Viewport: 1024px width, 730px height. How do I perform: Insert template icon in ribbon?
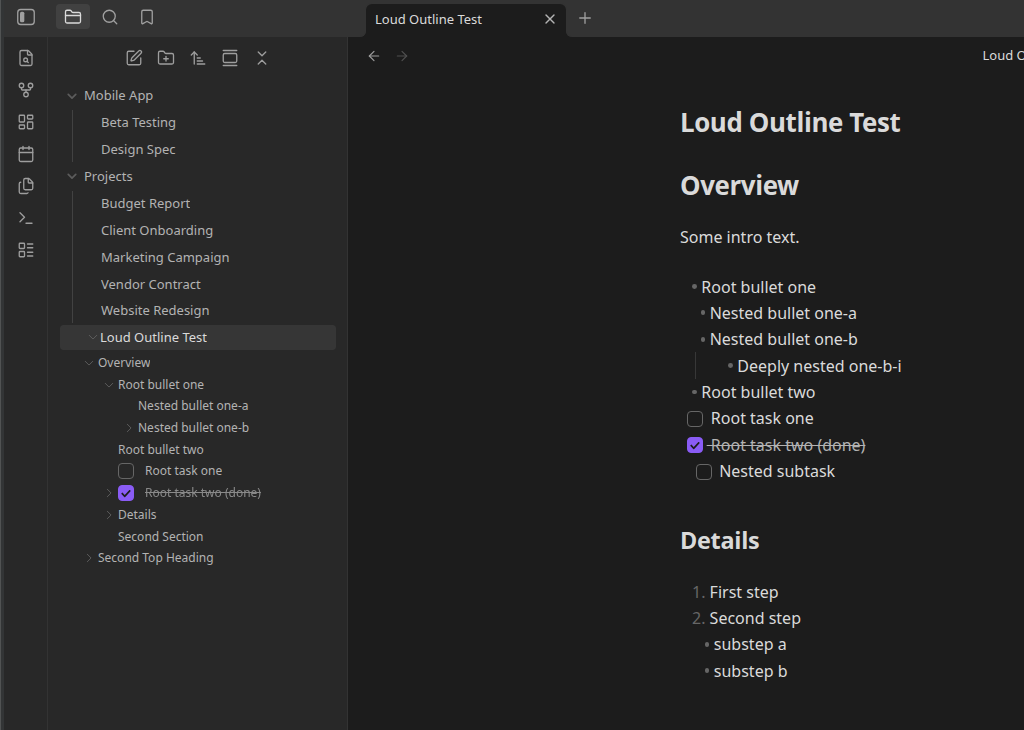(26, 186)
